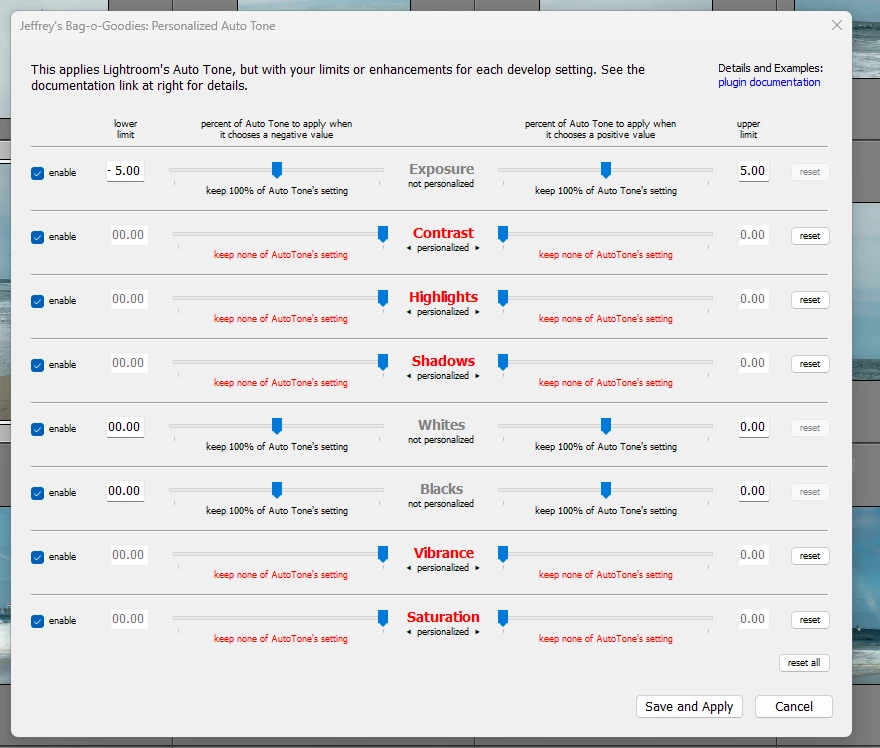Toggle the Vibrance enable checkbox

(x=38, y=557)
